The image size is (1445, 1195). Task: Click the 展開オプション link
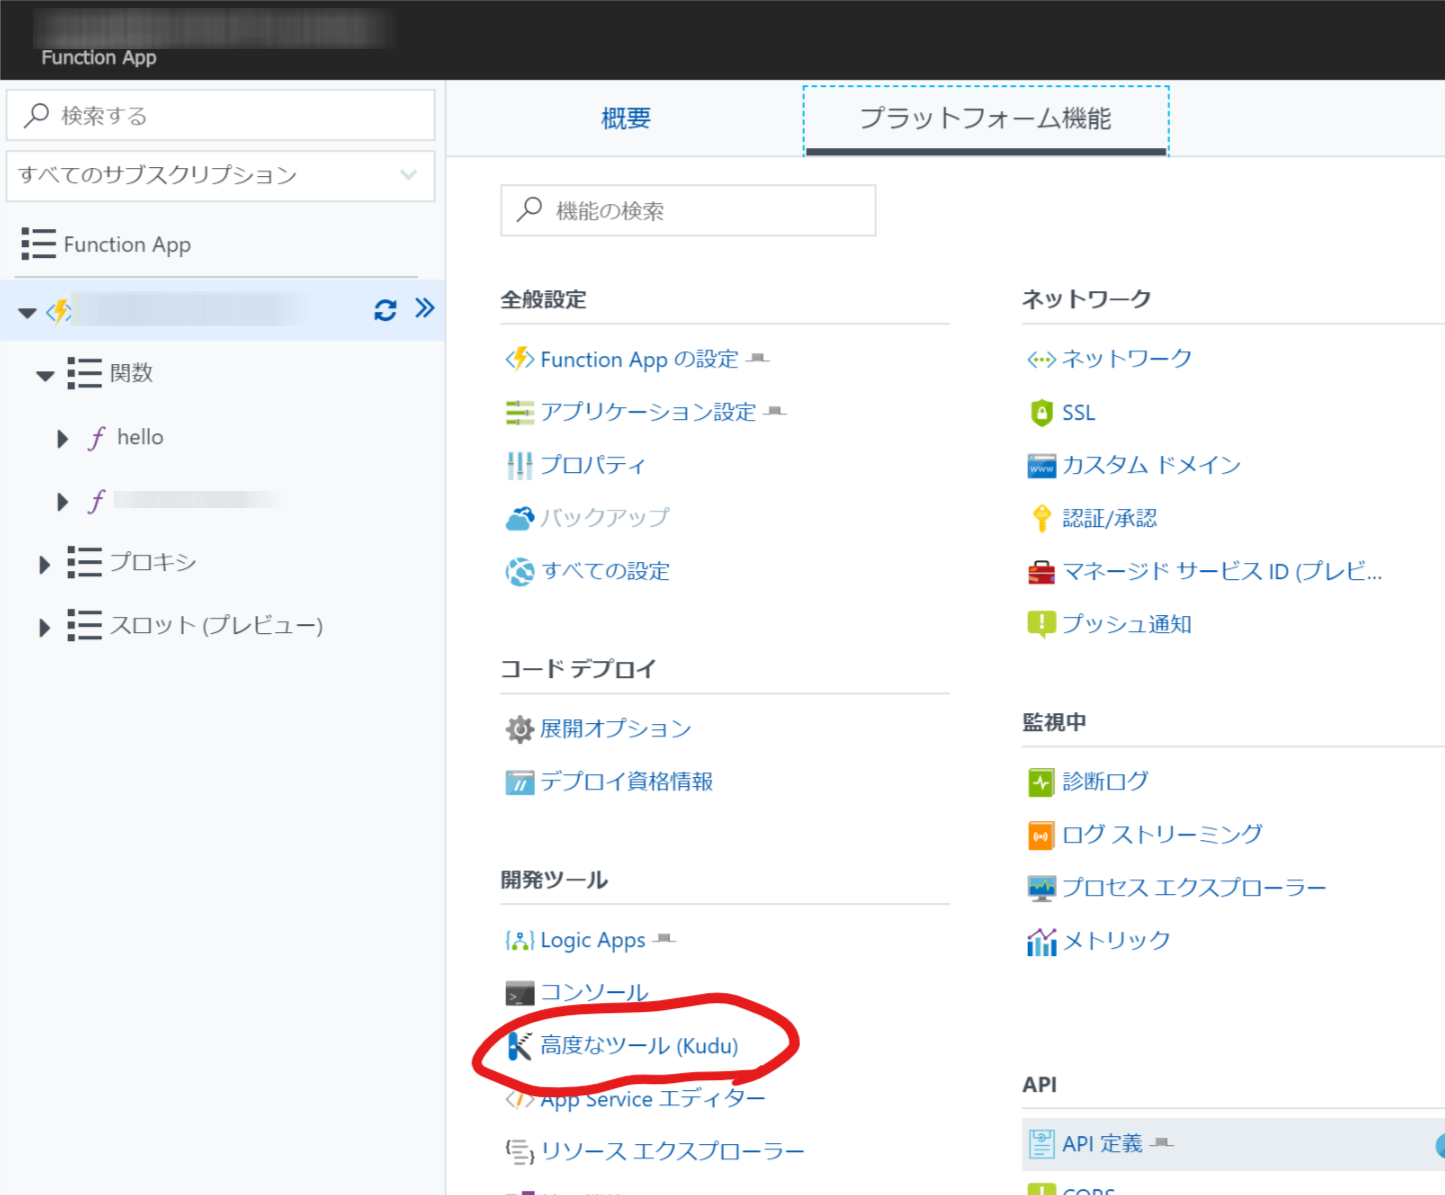615,729
